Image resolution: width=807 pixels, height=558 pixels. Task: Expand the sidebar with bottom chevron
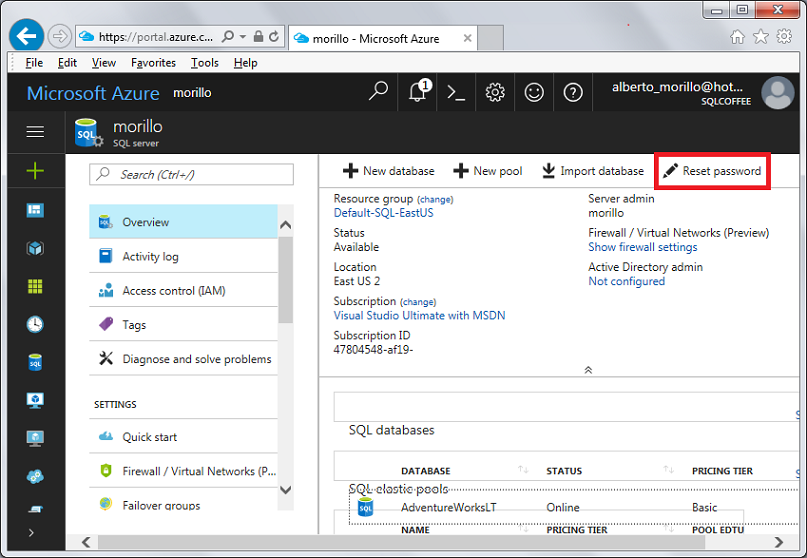pyautogui.click(x=31, y=532)
